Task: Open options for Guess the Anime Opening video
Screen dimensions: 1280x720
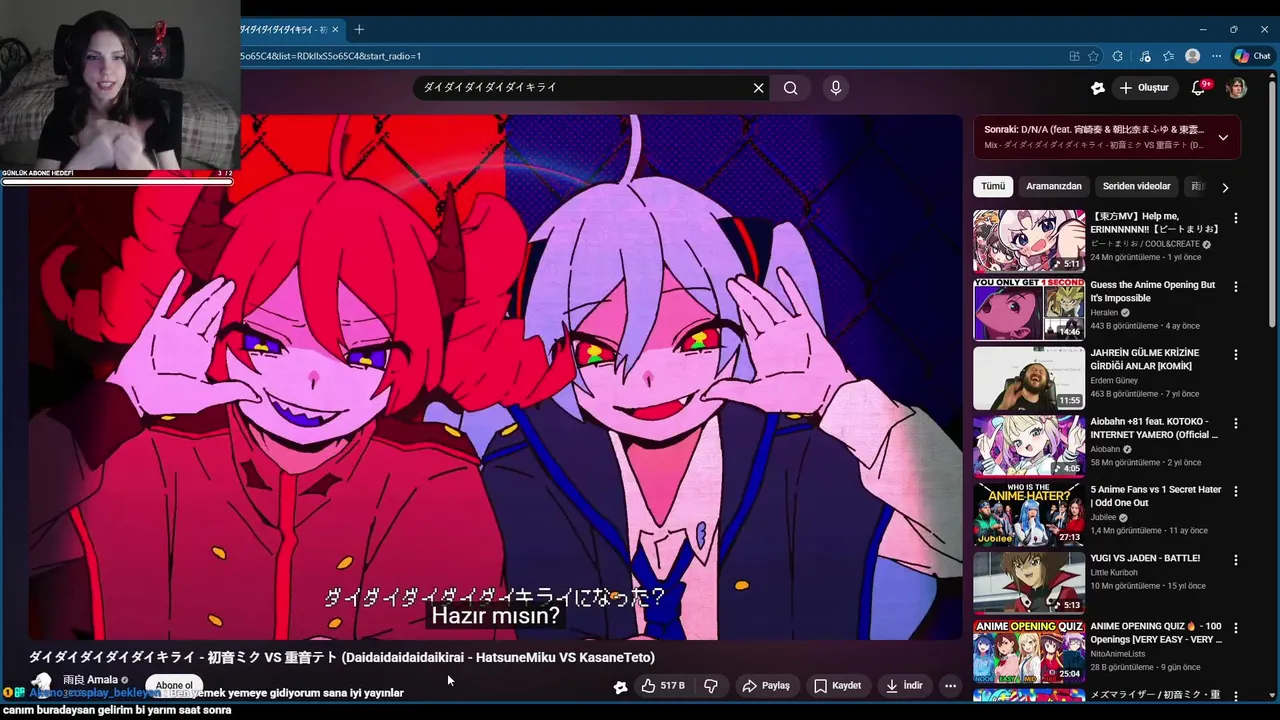Action: pos(1236,286)
